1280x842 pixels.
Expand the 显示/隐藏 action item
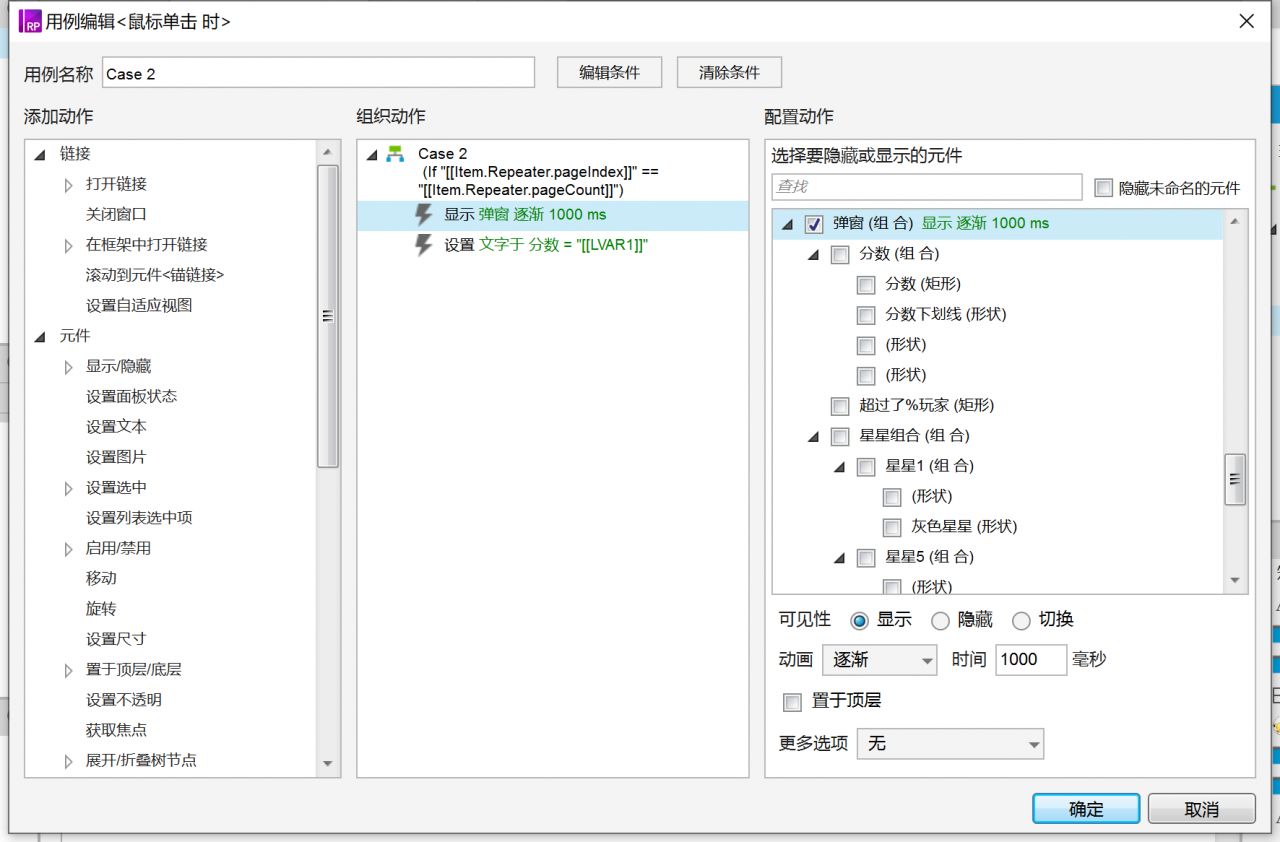point(68,367)
